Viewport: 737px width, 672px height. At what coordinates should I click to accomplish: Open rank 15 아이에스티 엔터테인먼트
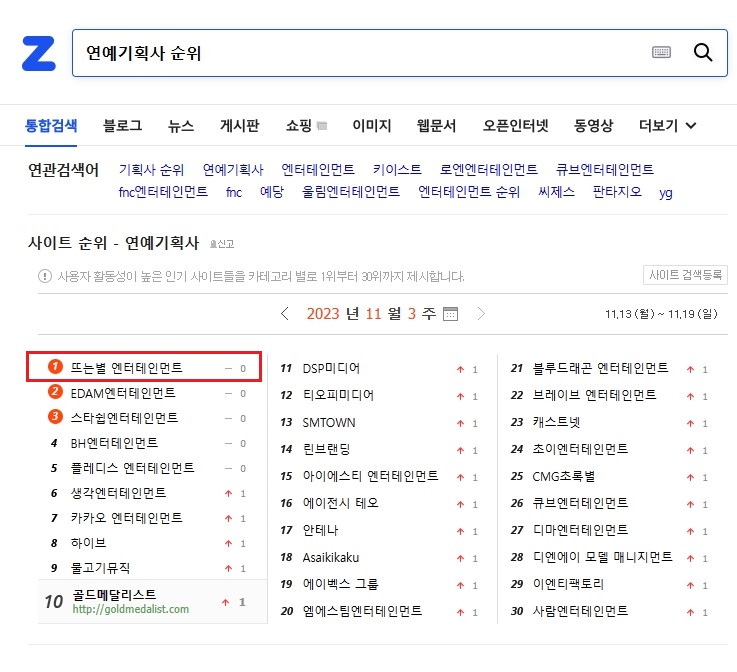click(x=370, y=476)
